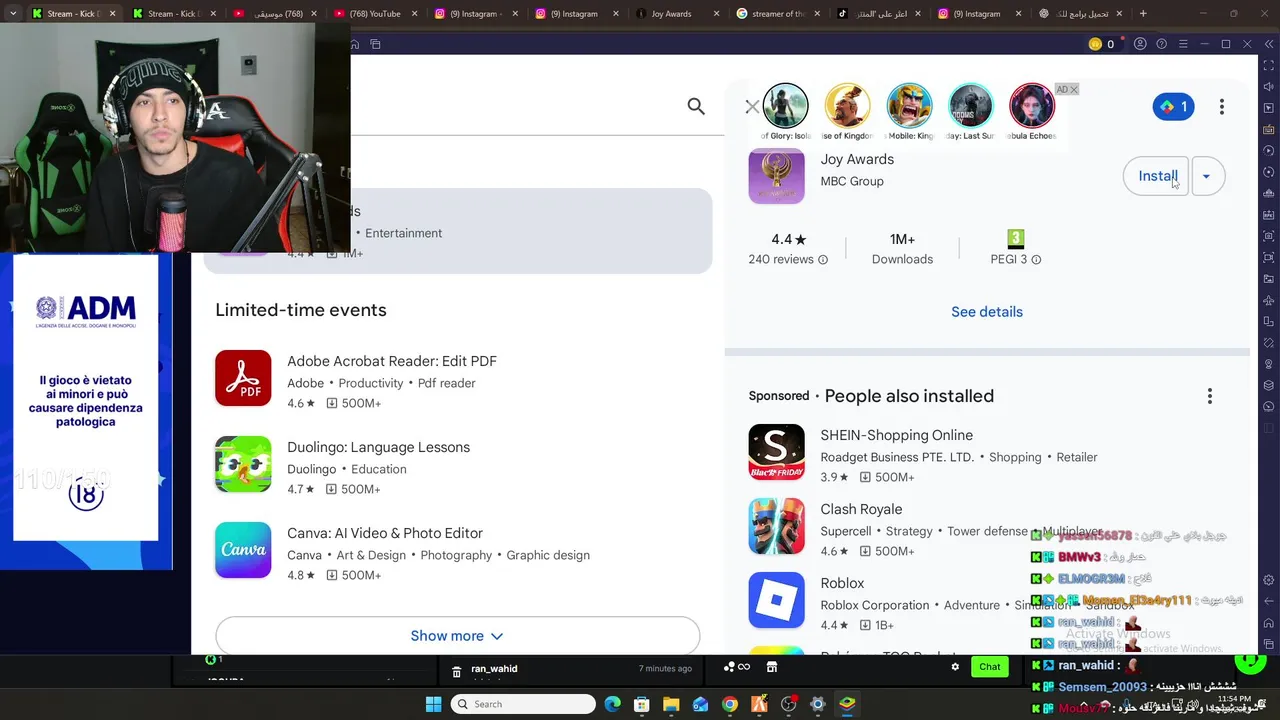Viewport: 1280px width, 720px height.
Task: Open the BlueStacks hamburger menu
Action: point(1183,44)
